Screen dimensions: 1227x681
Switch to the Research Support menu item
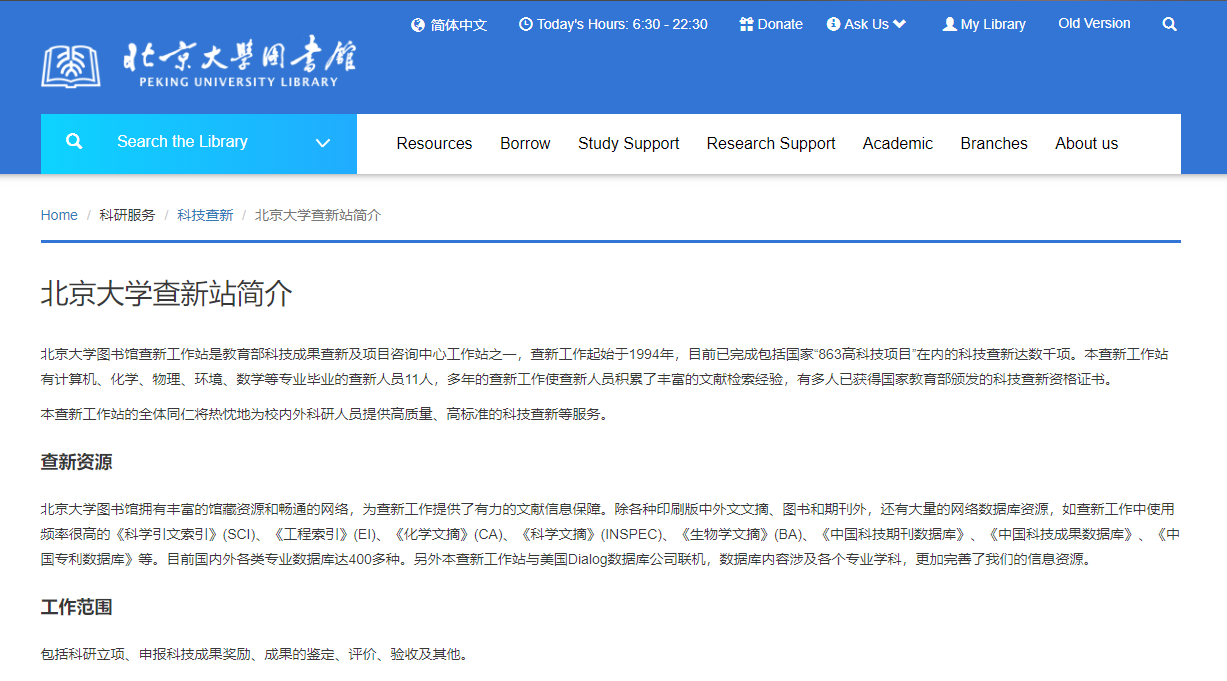(771, 143)
